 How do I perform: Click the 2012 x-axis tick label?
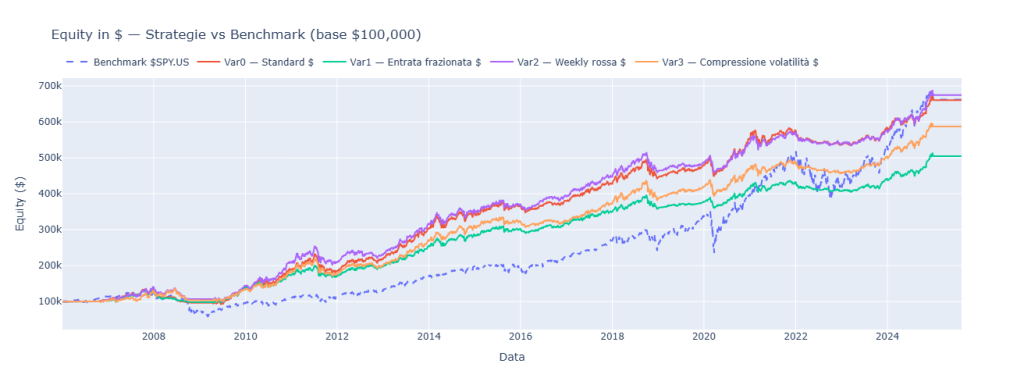336,336
